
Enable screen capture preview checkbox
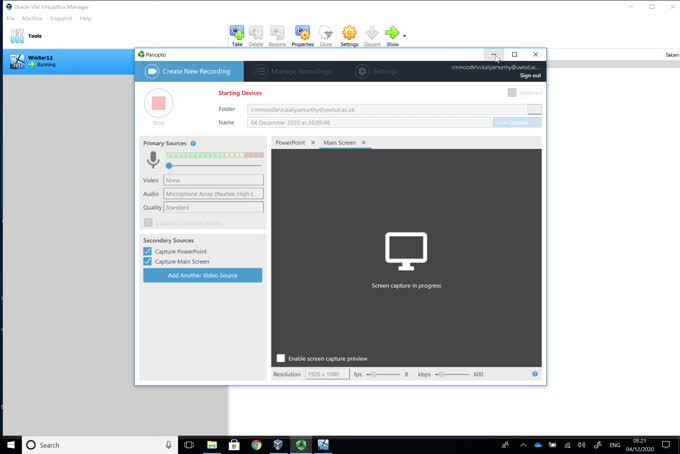point(281,358)
